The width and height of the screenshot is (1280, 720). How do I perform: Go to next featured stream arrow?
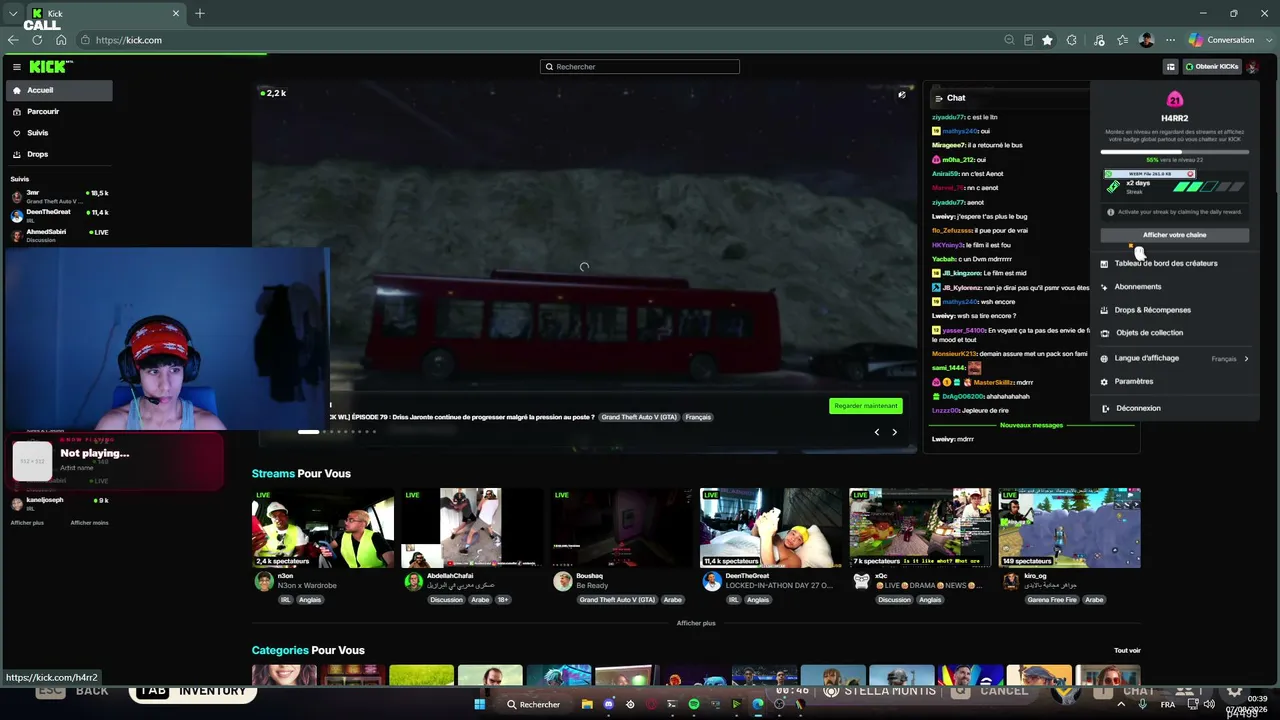pos(894,432)
